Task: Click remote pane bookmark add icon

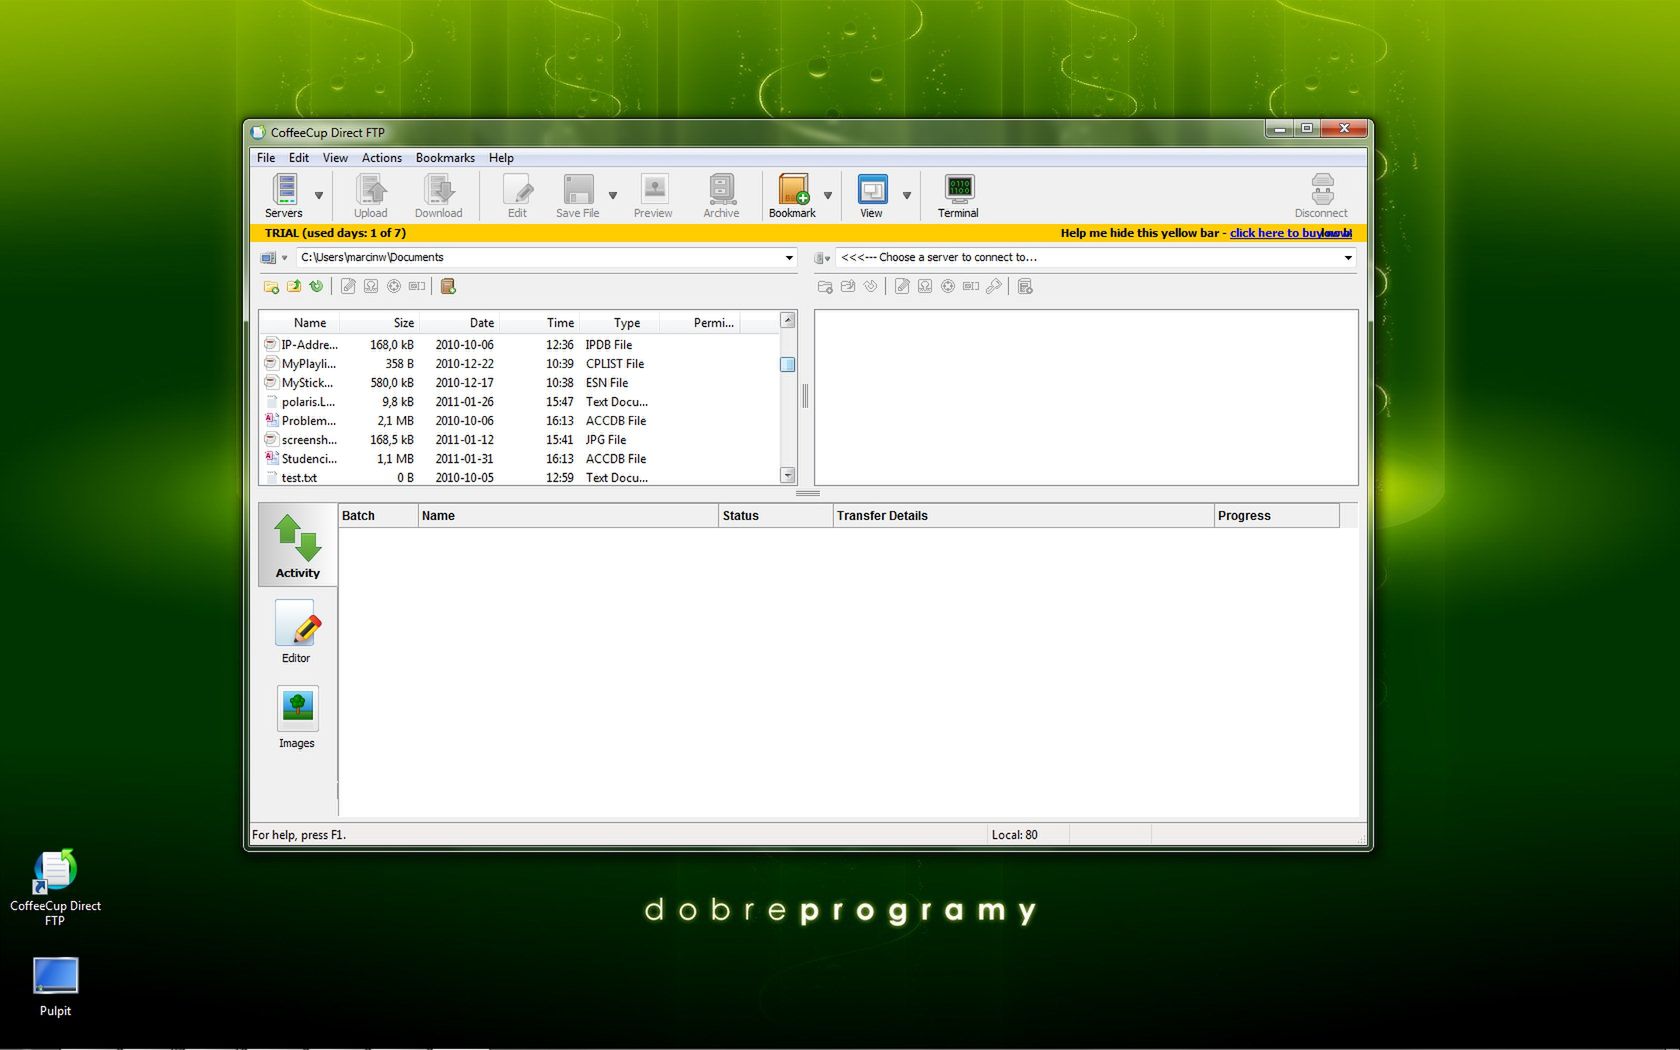Action: pos(1025,286)
